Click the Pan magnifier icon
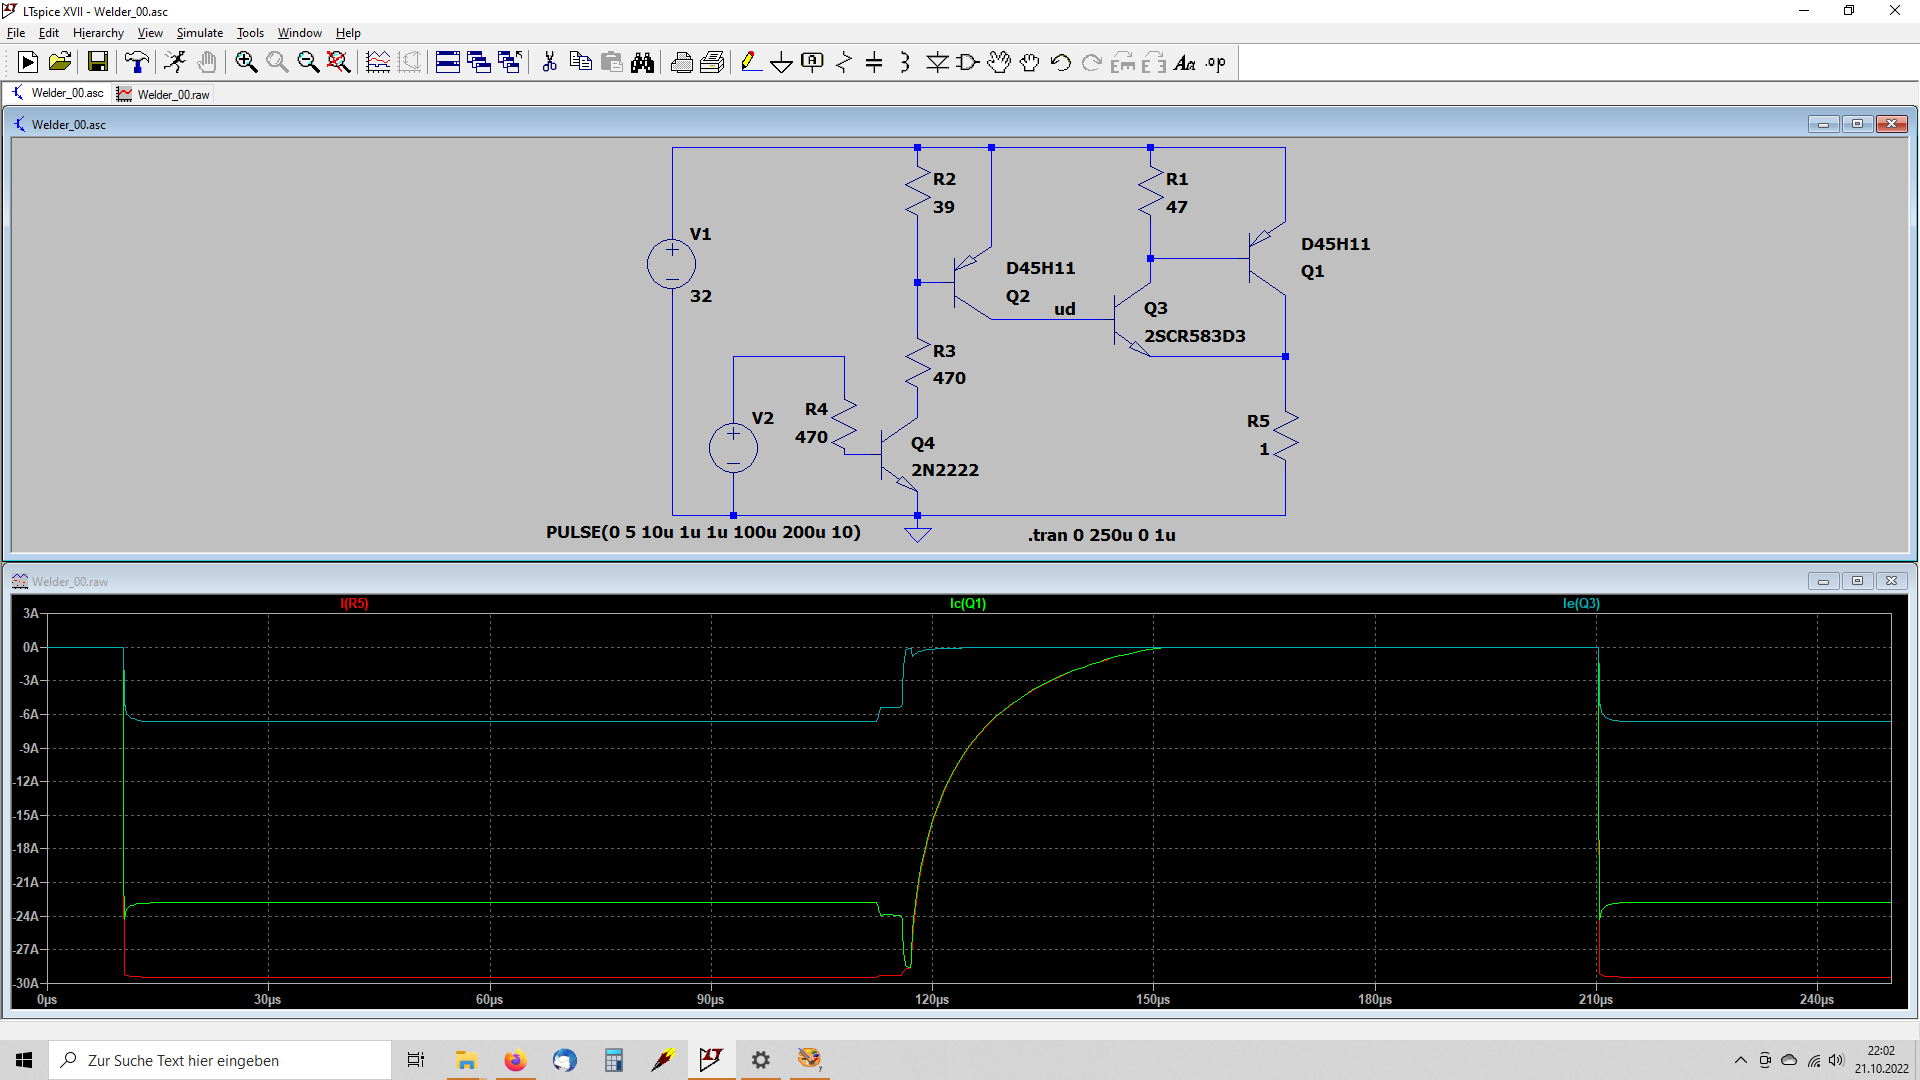1920x1080 pixels. 277,63
